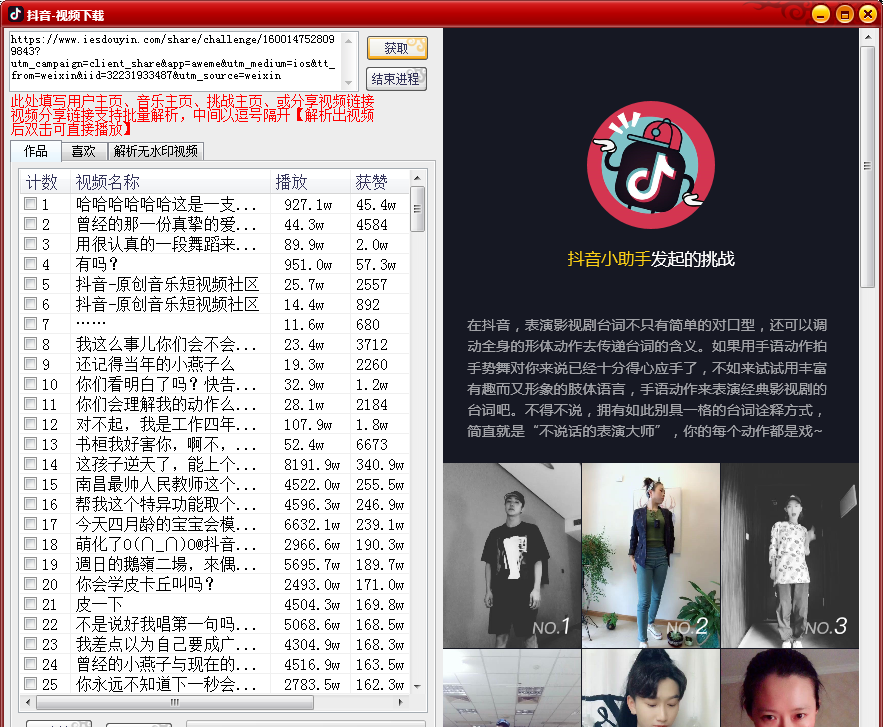Screen dimensions: 883x727
Task: Click the 获取 fetch button
Action: (397, 48)
